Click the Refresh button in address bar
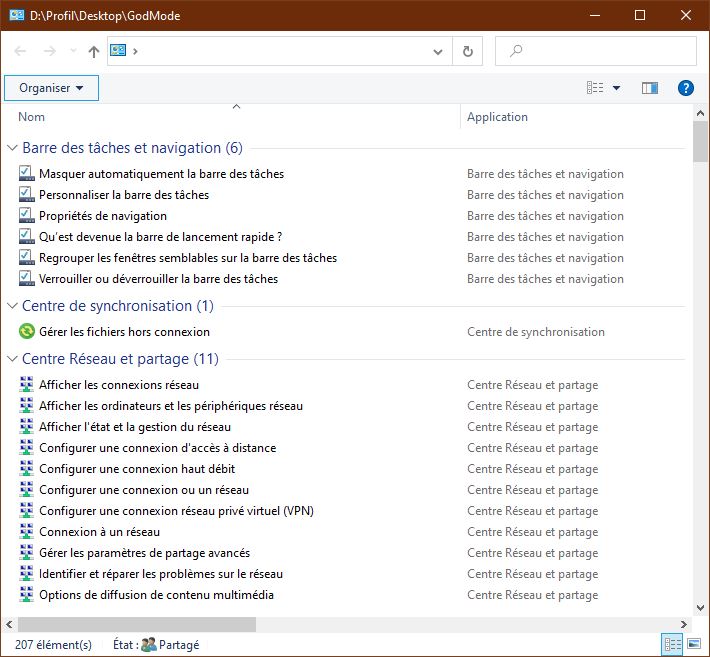Image resolution: width=710 pixels, height=657 pixels. [x=467, y=51]
